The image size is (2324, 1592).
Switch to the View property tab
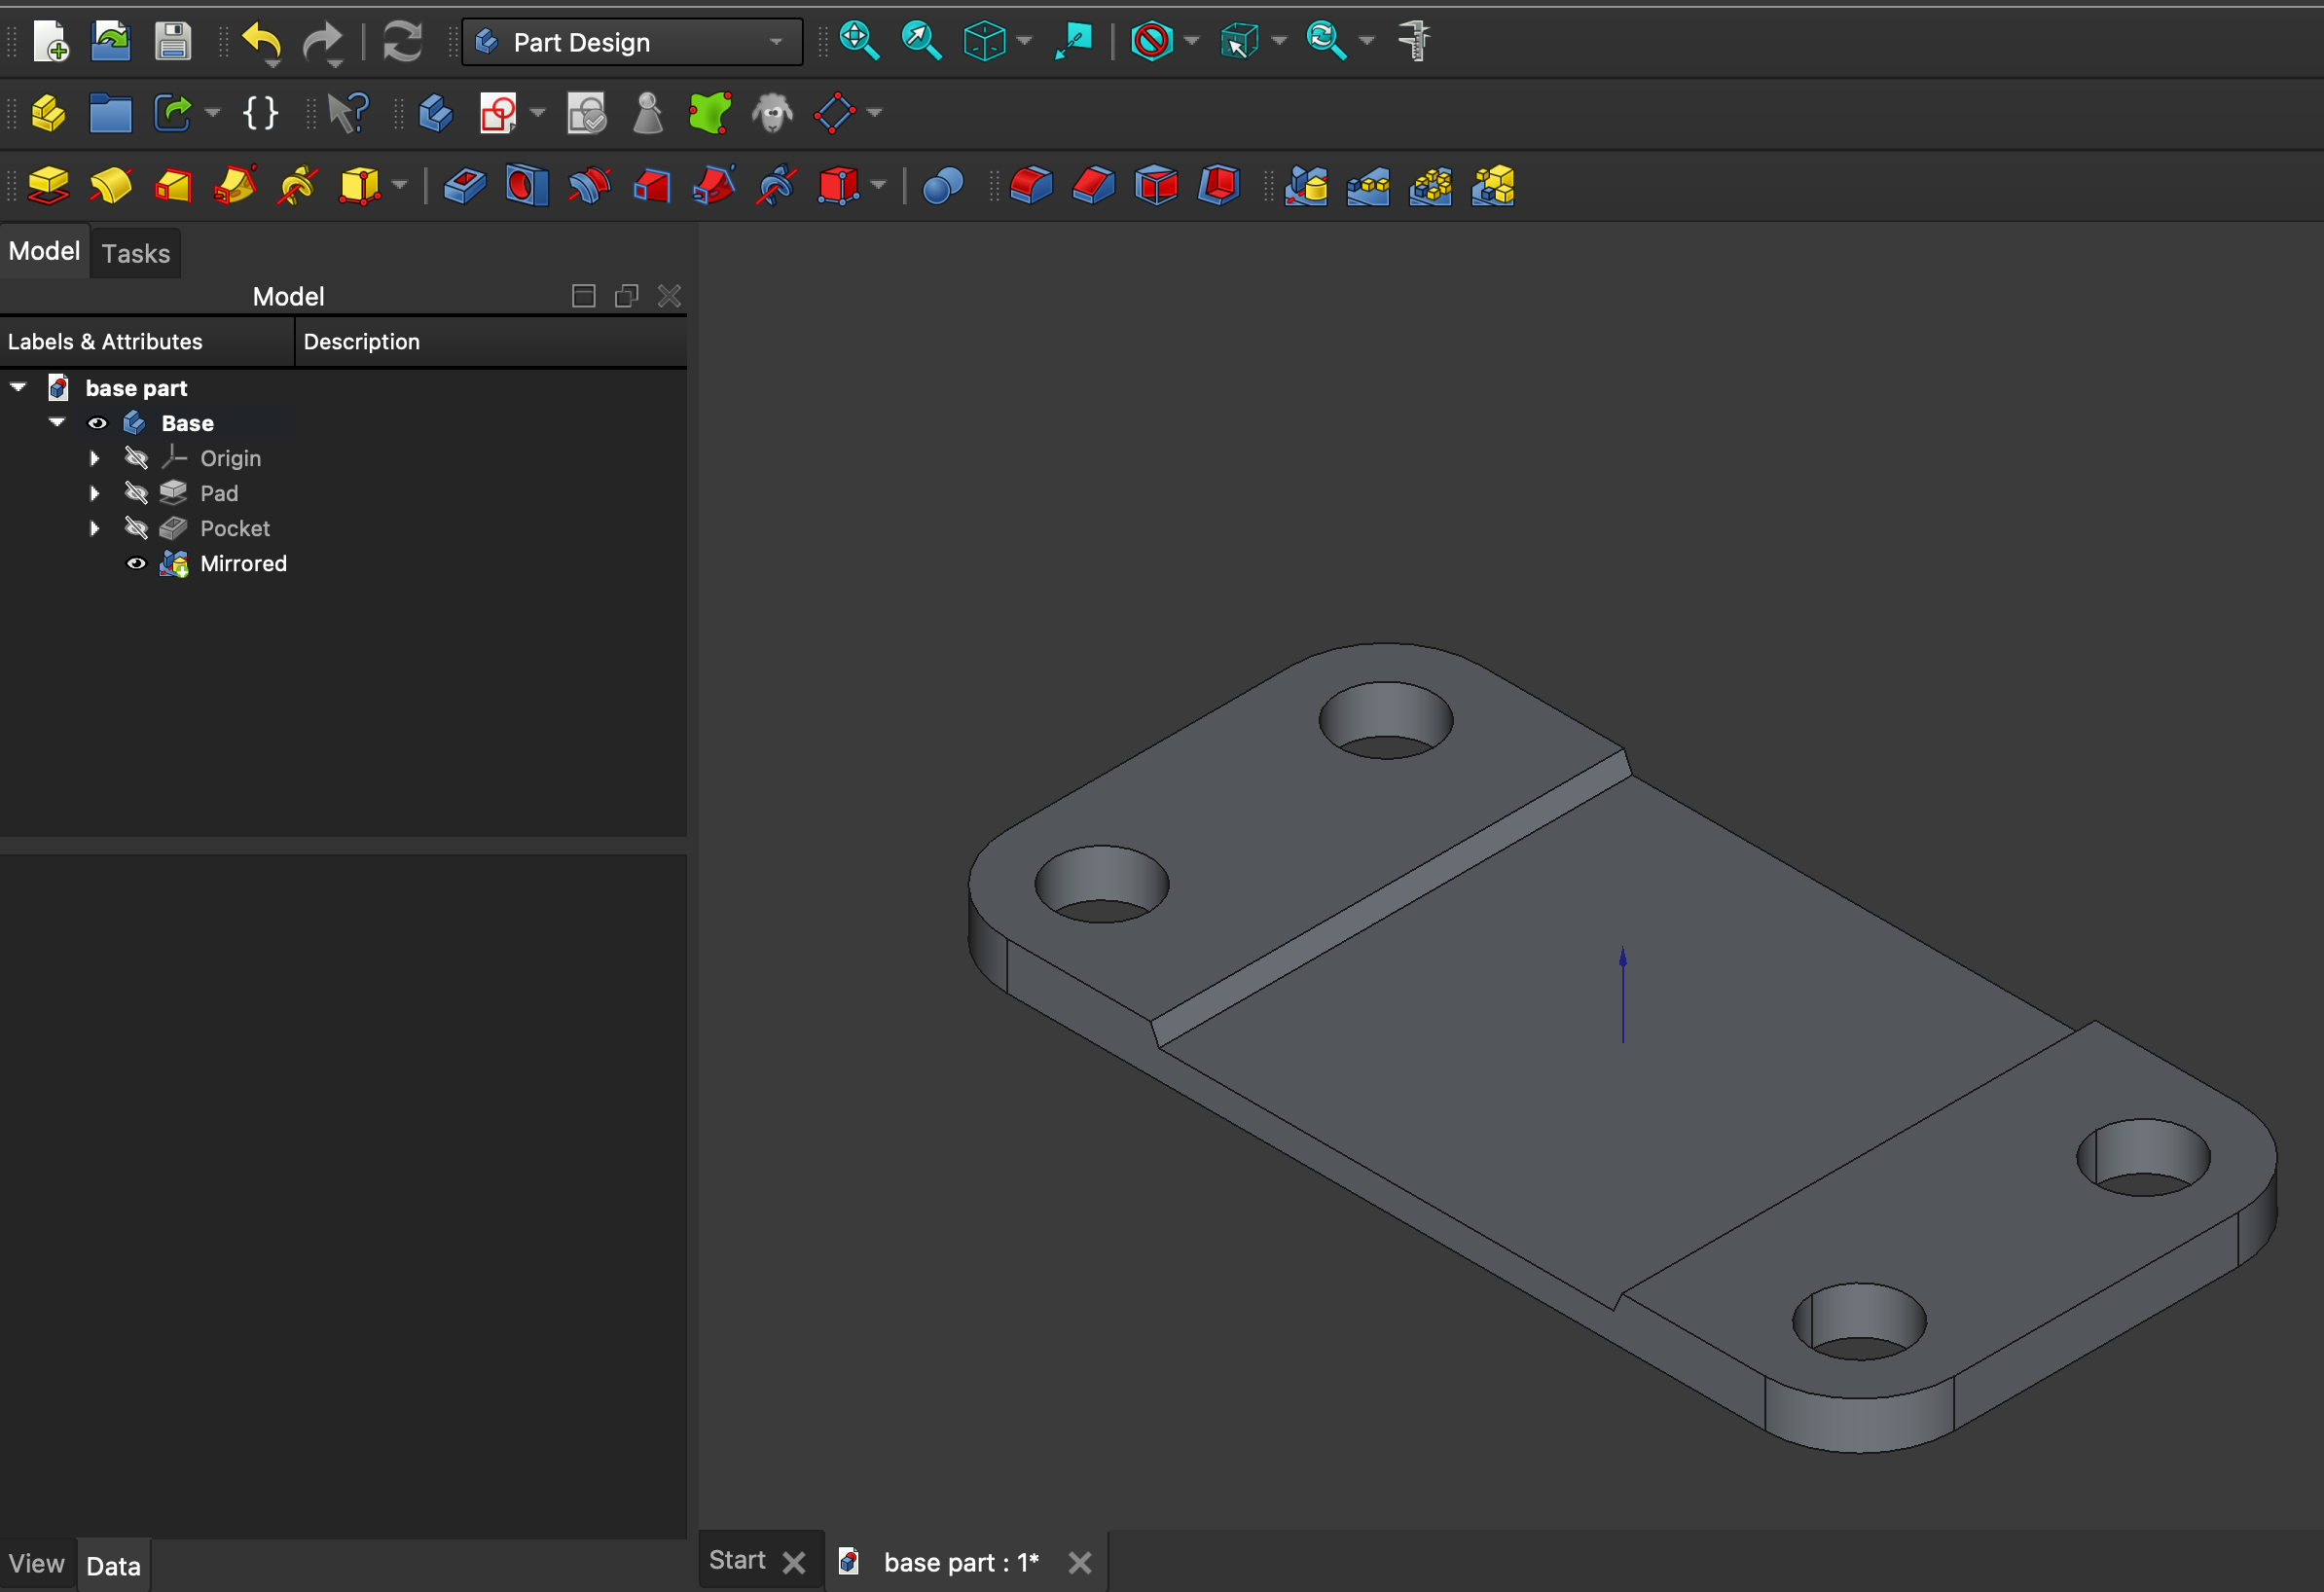coord(37,1564)
